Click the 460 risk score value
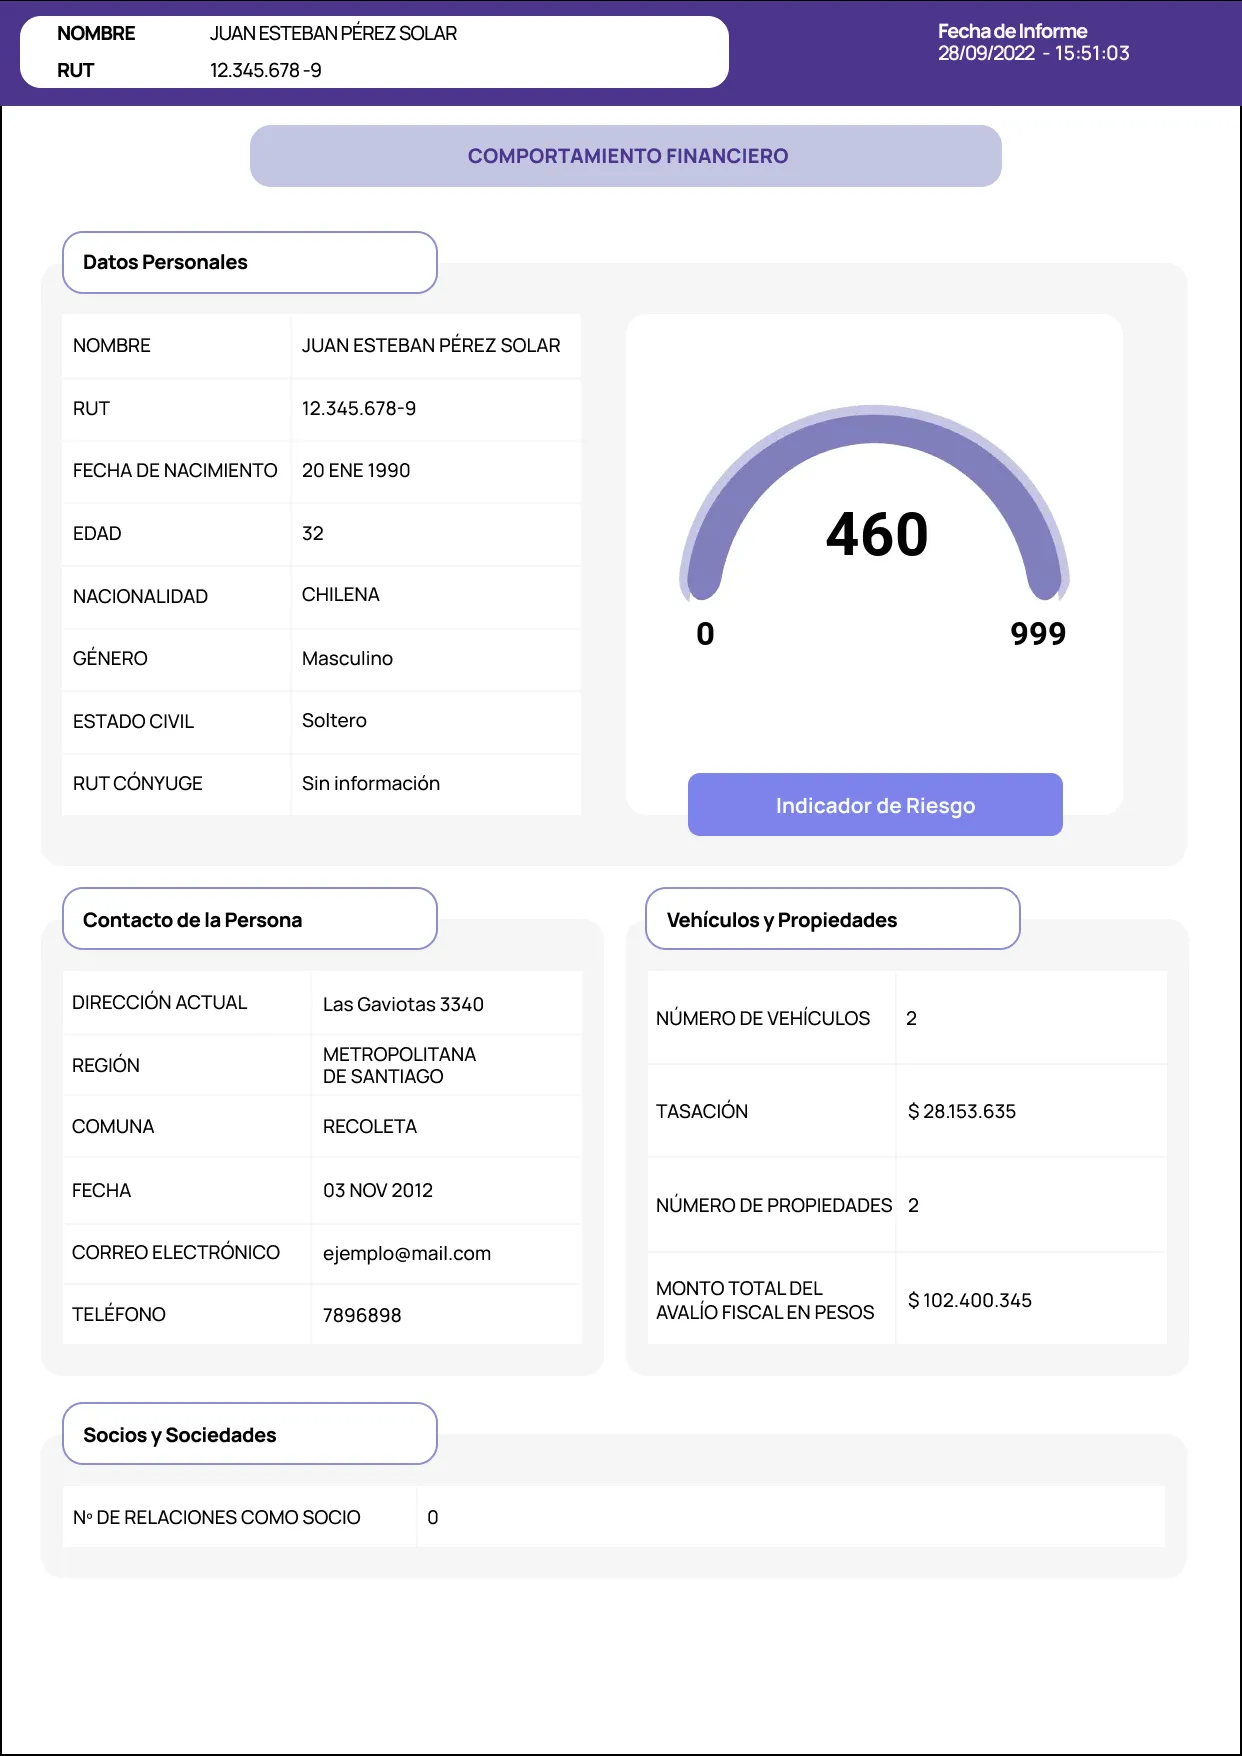This screenshot has height=1756, width=1242. click(x=877, y=534)
